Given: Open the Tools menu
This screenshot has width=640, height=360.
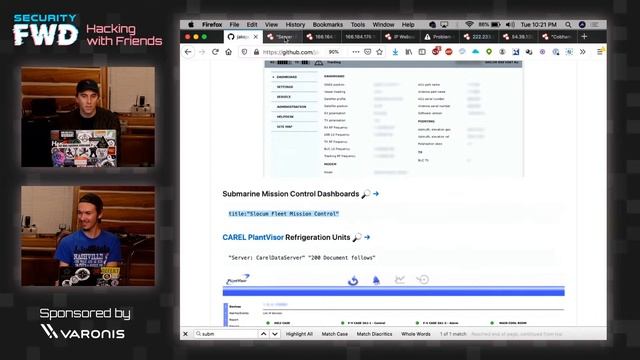Looking at the screenshot, I should (358, 24).
